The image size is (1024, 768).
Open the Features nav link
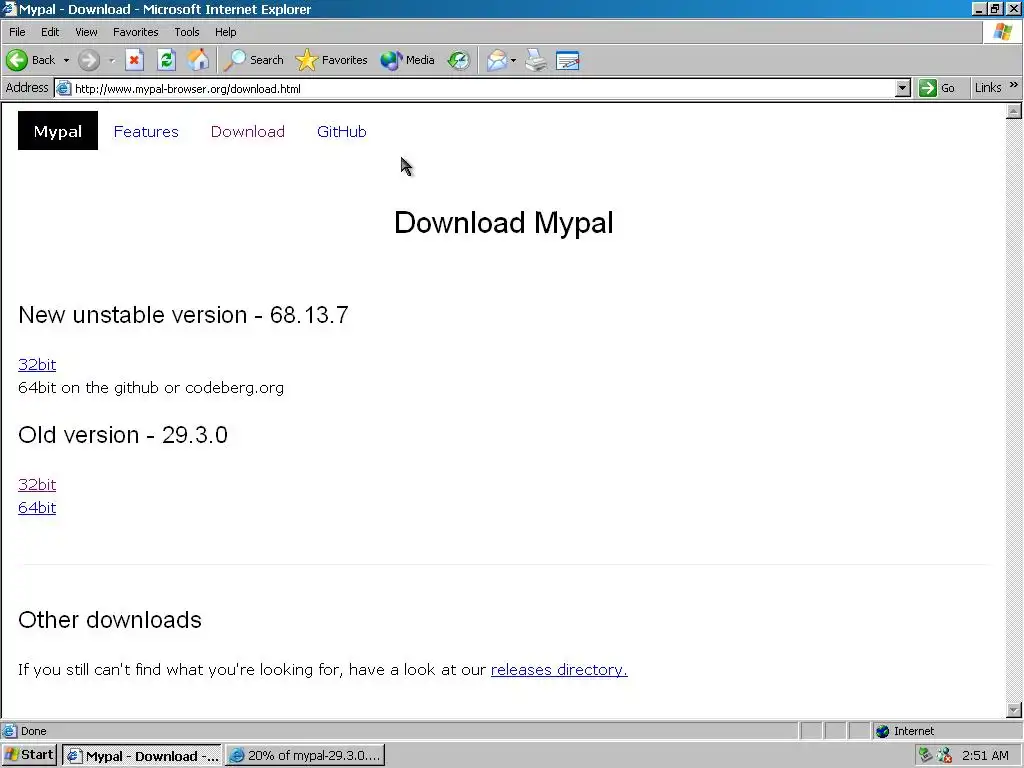(146, 131)
